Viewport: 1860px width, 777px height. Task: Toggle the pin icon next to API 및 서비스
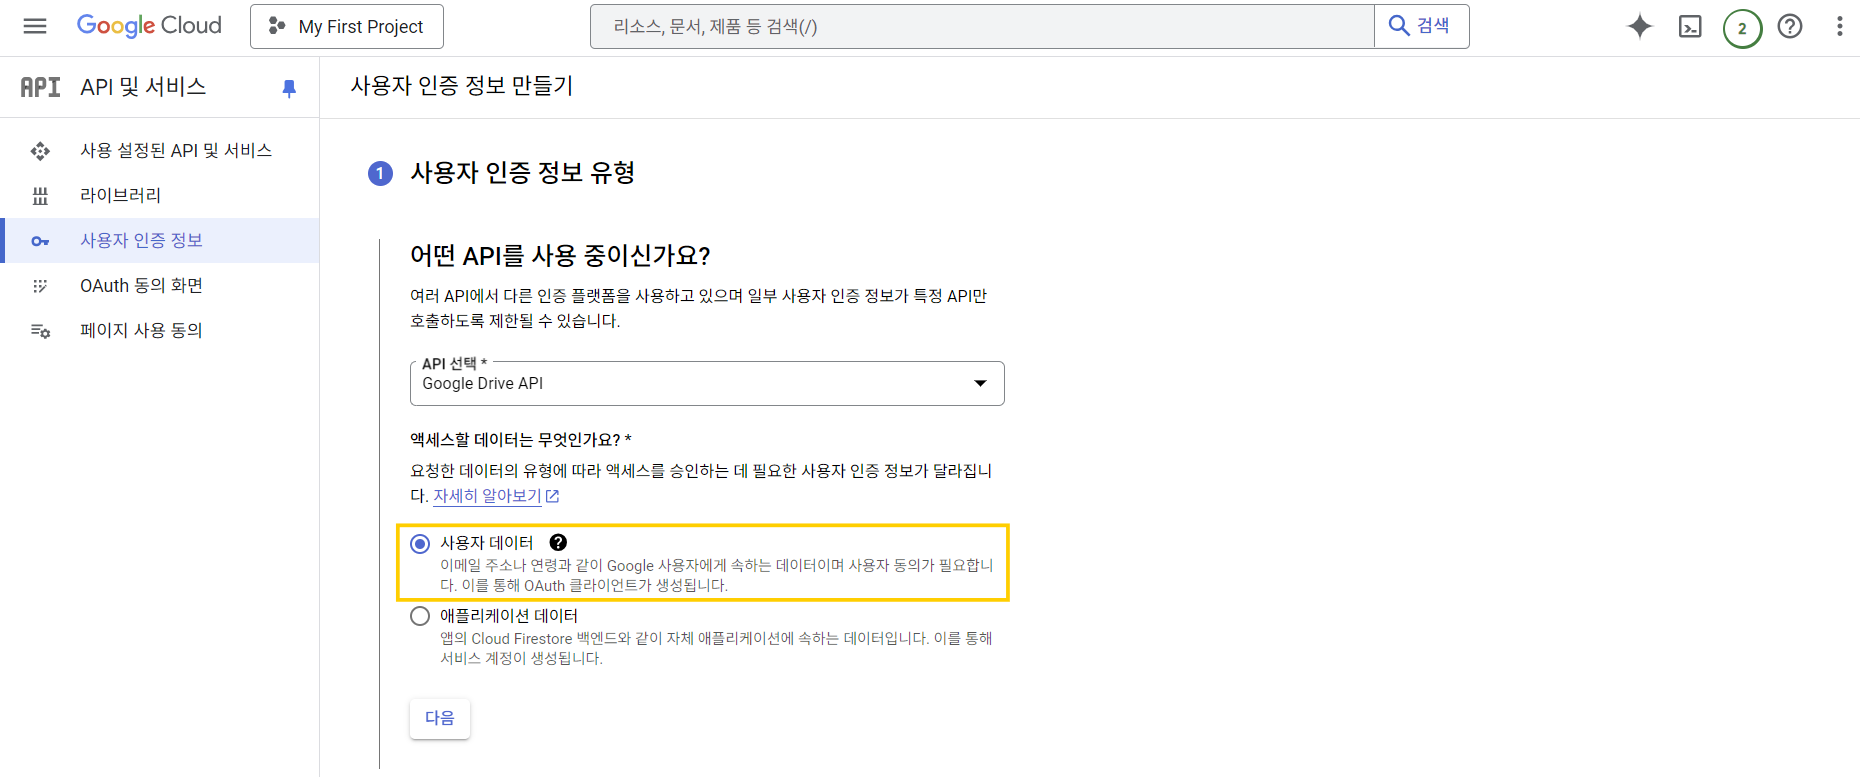click(289, 88)
